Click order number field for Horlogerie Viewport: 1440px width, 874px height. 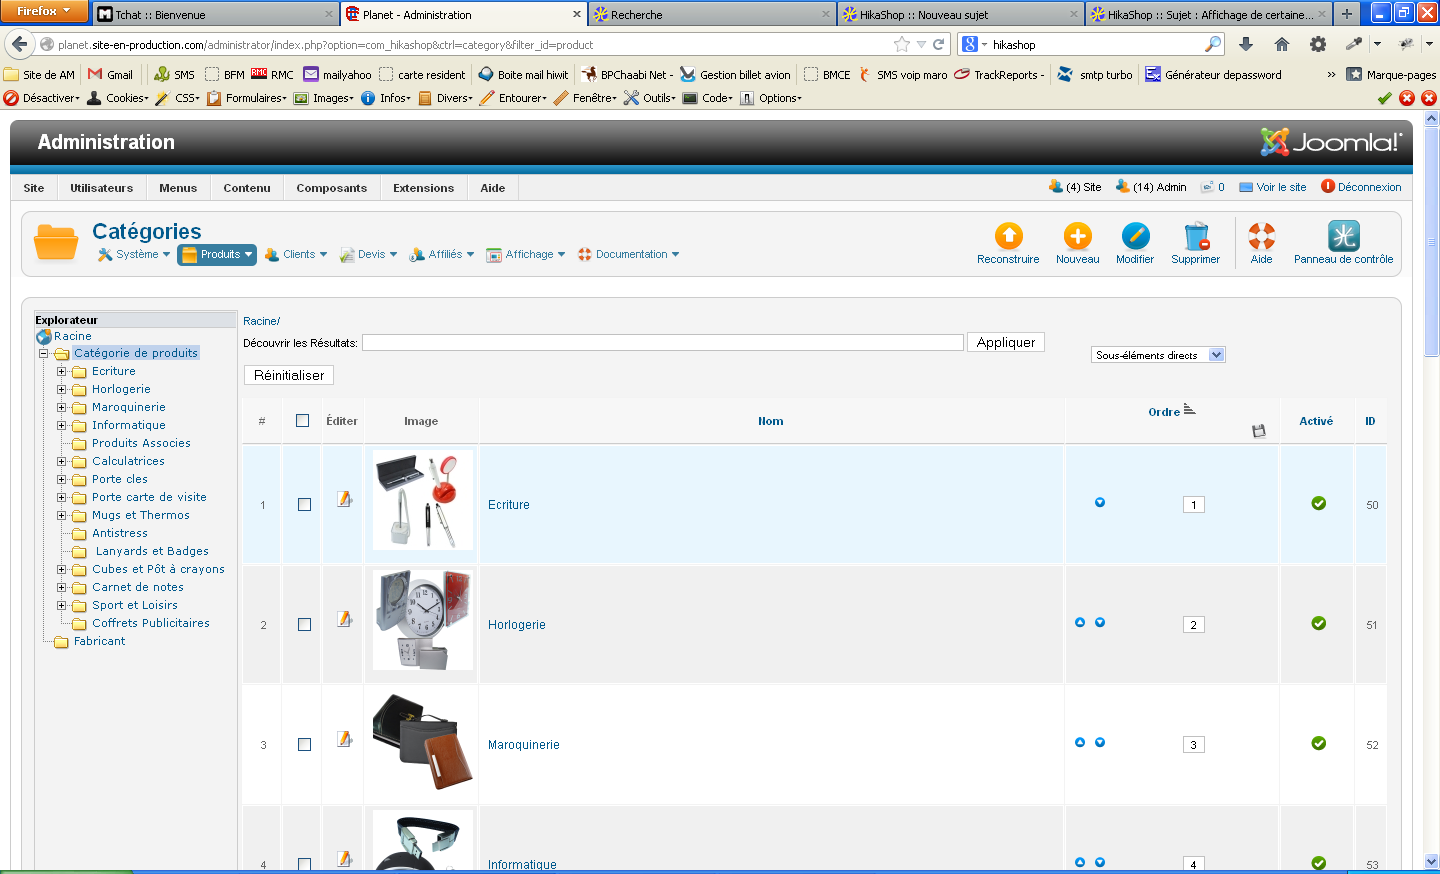(x=1193, y=625)
